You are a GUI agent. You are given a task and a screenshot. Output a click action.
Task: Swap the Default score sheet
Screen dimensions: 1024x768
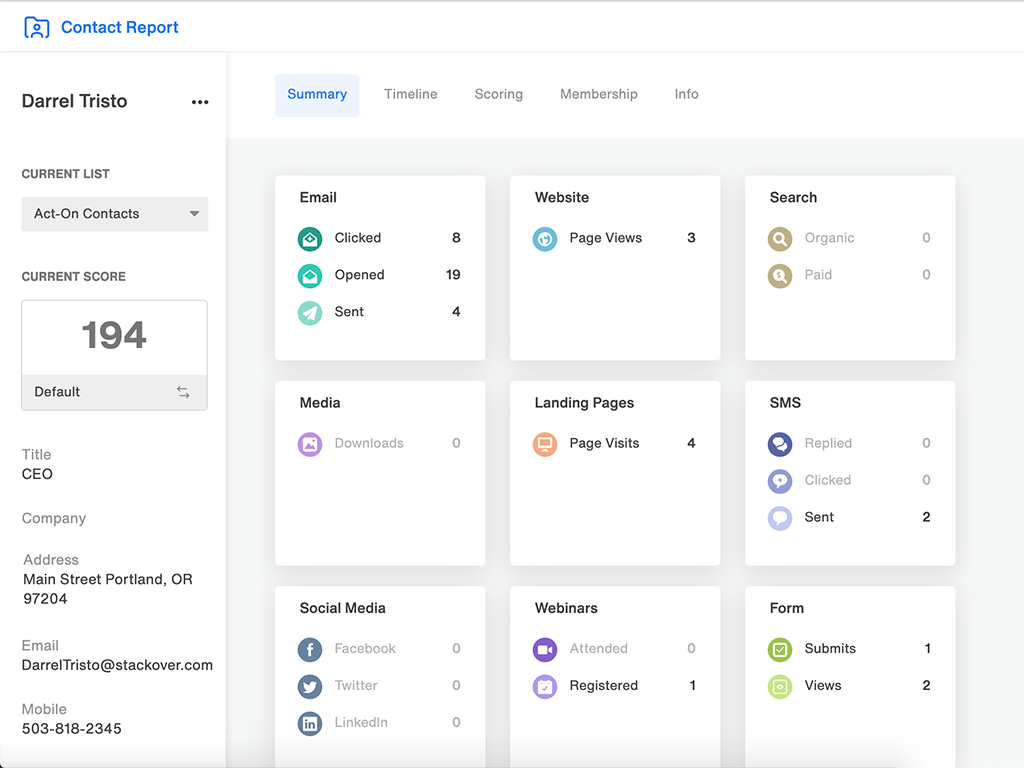point(183,392)
